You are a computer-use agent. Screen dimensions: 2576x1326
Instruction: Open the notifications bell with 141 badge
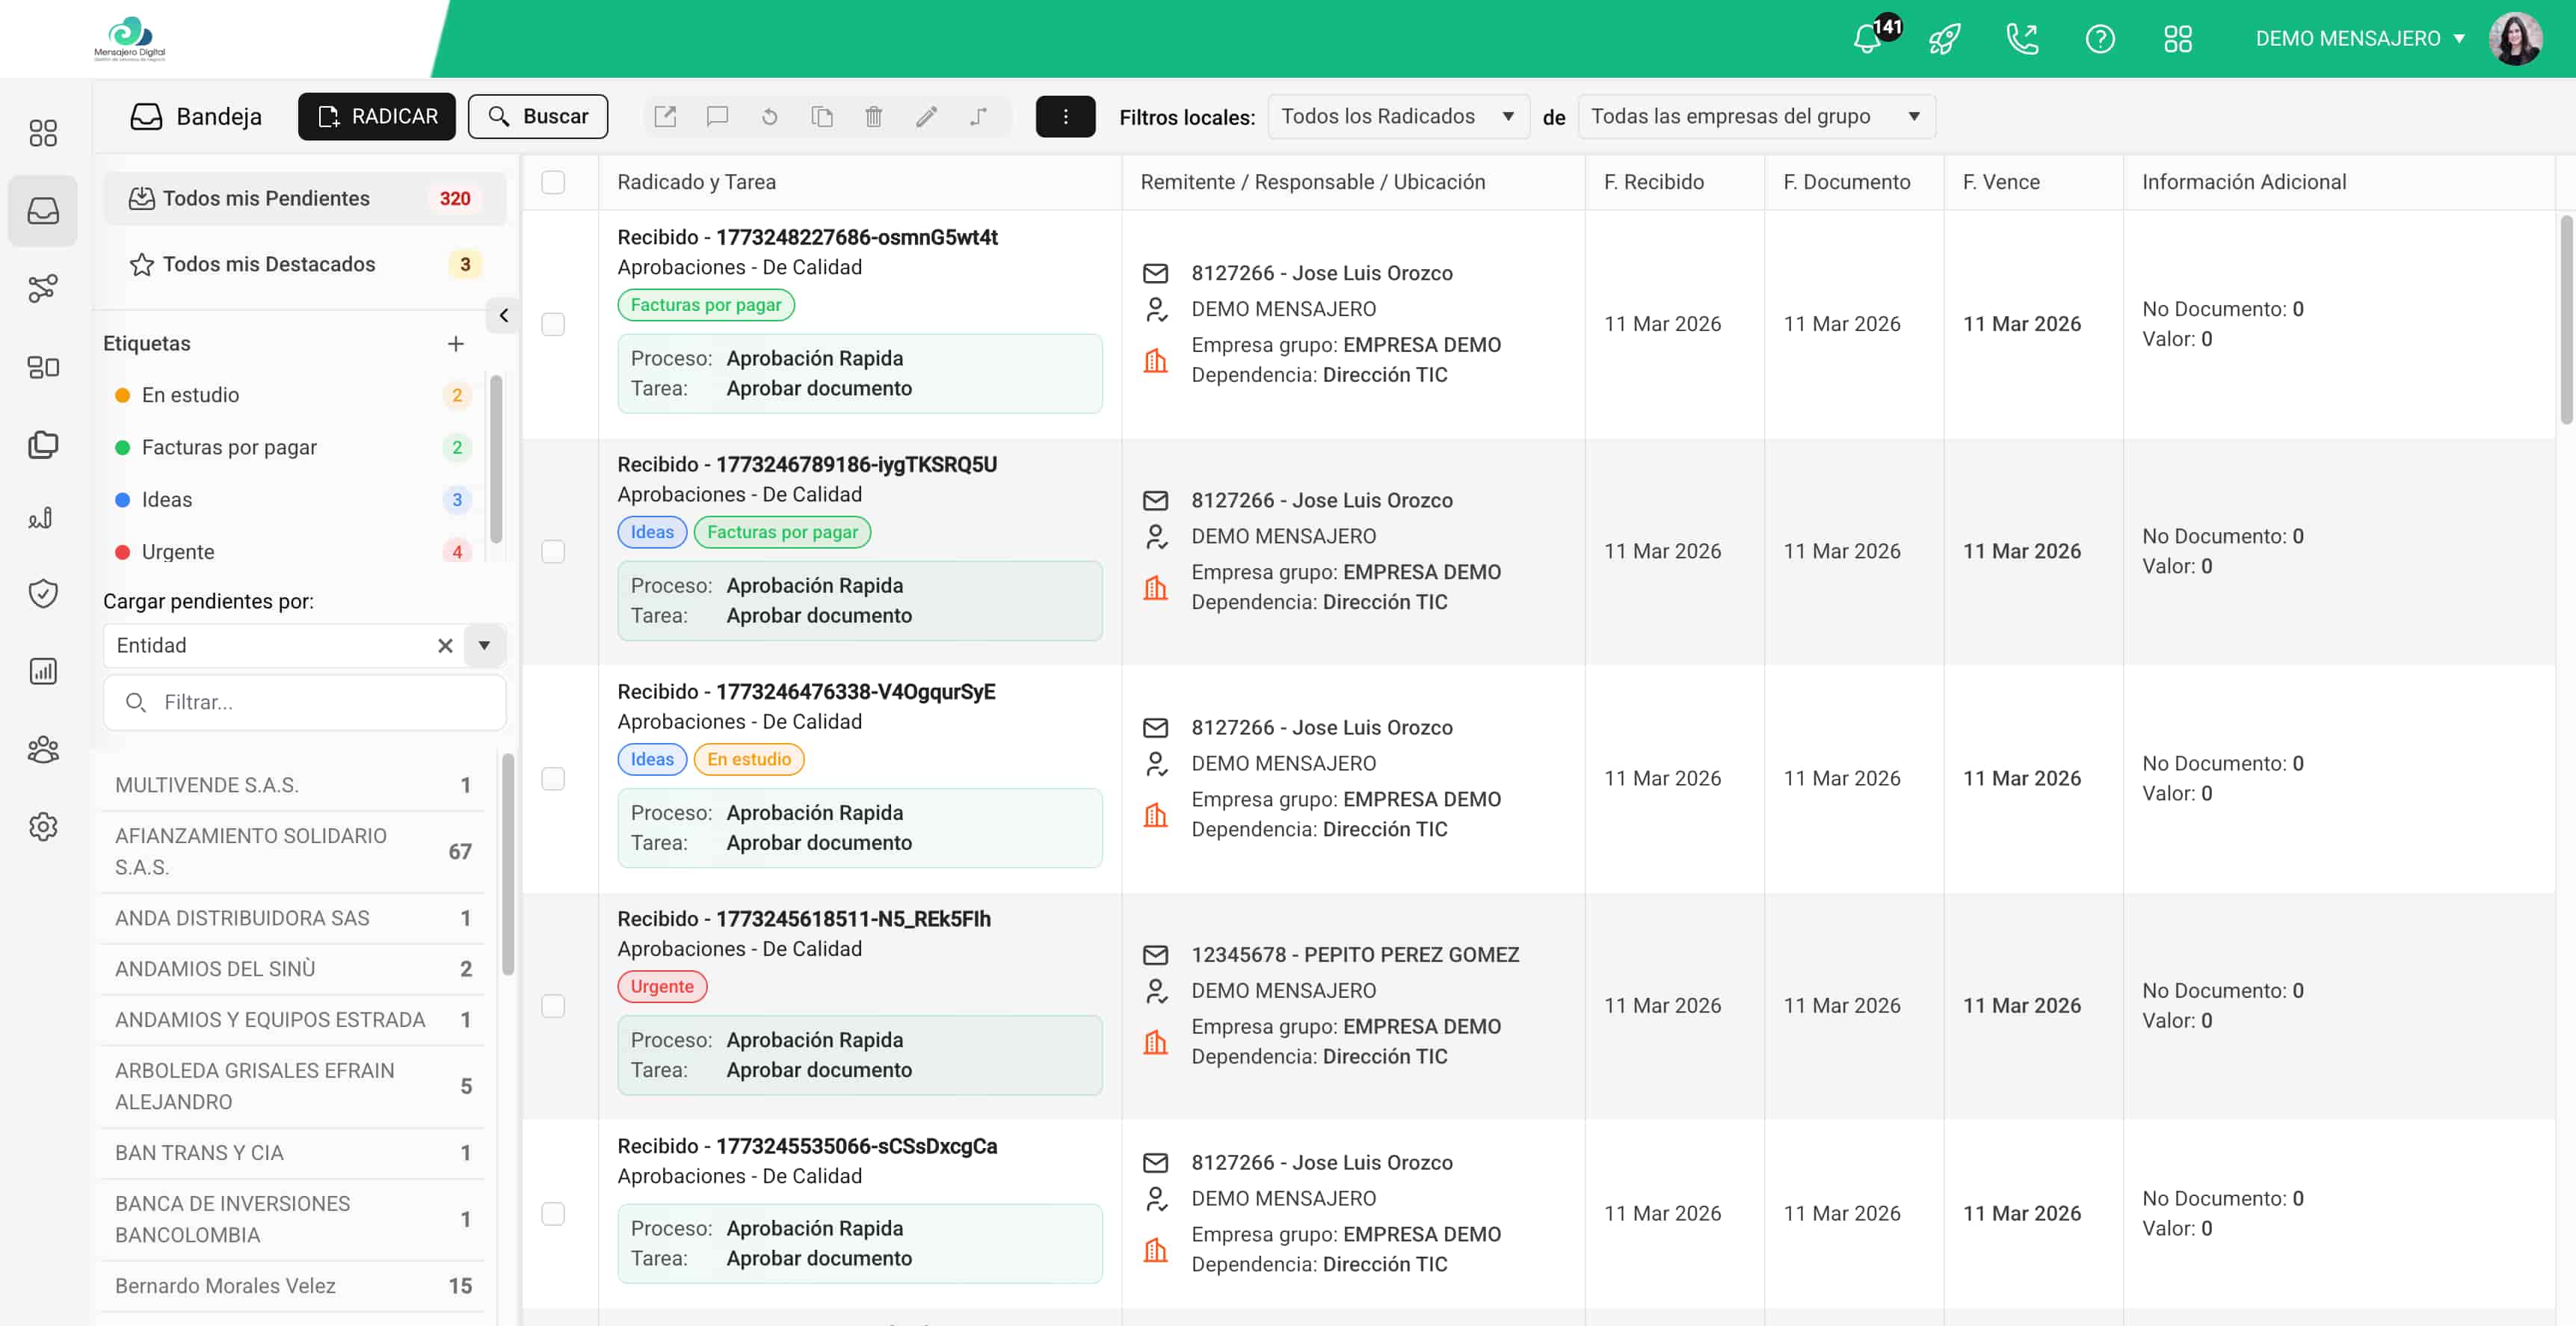pos(1867,39)
